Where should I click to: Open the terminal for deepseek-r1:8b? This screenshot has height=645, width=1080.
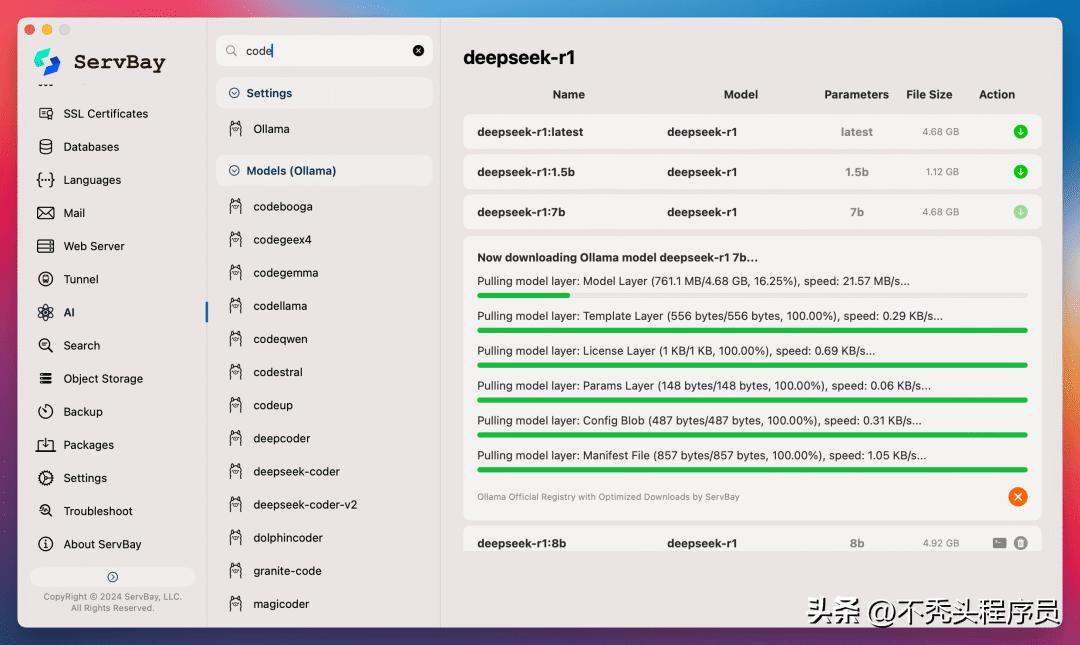point(1000,542)
